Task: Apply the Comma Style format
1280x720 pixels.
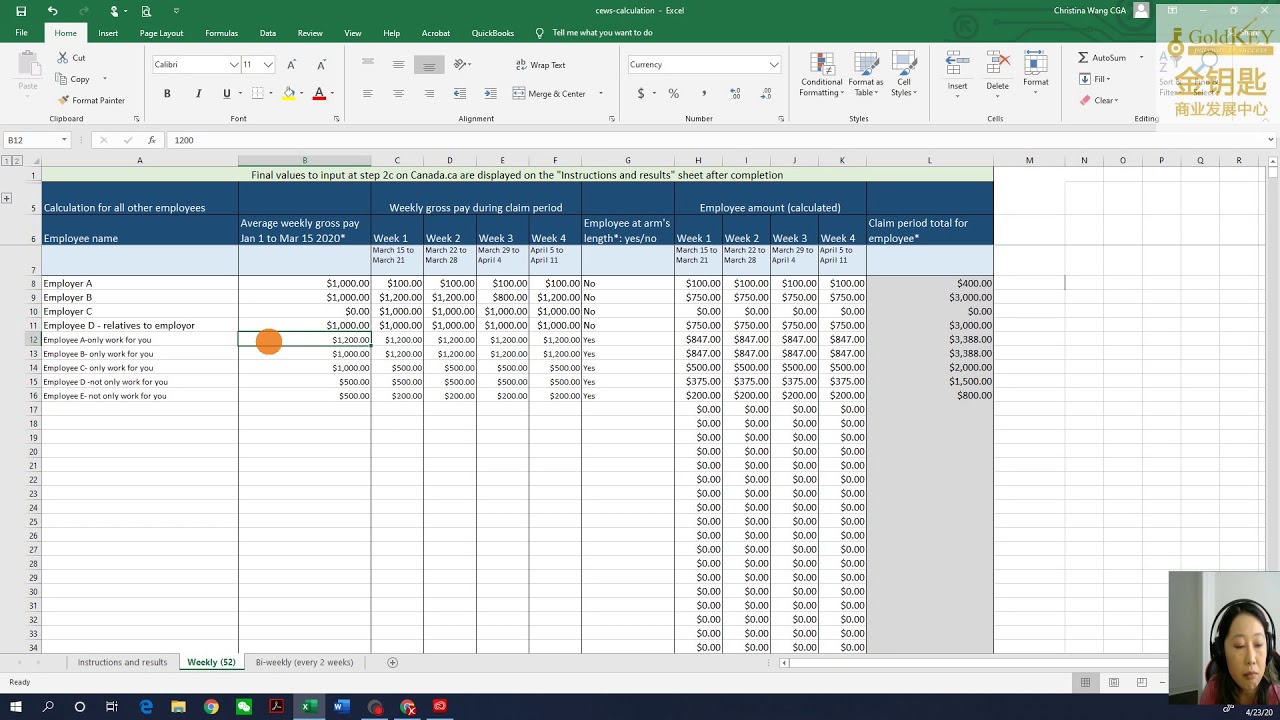Action: [704, 93]
